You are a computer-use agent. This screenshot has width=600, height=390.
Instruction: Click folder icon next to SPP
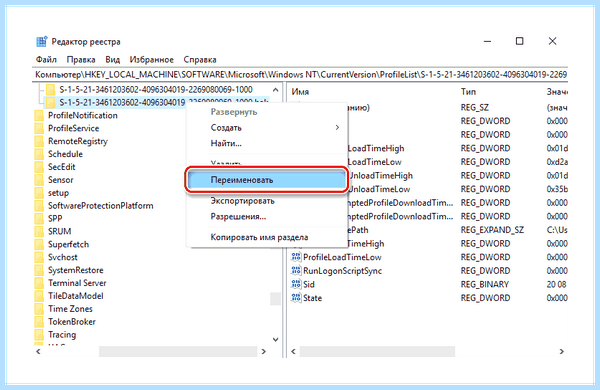[x=39, y=218]
